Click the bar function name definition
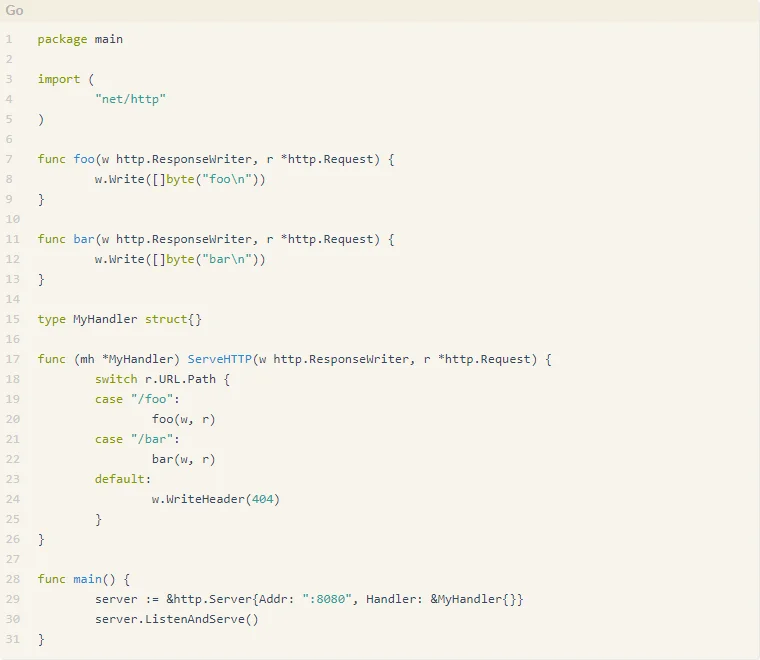 [84, 239]
